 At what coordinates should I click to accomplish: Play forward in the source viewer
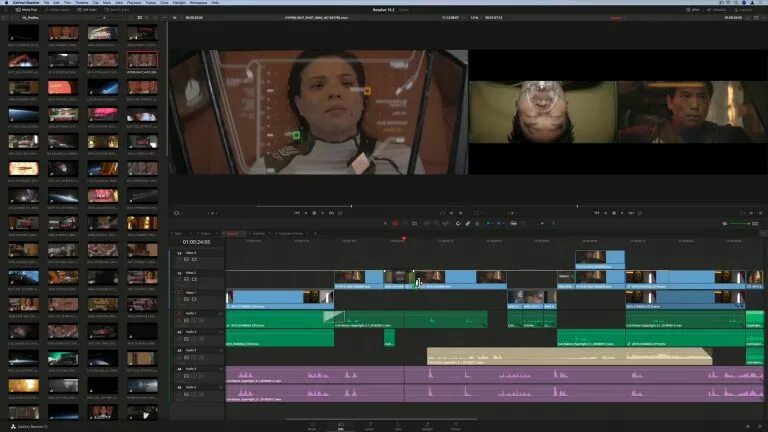pyautogui.click(x=322, y=213)
